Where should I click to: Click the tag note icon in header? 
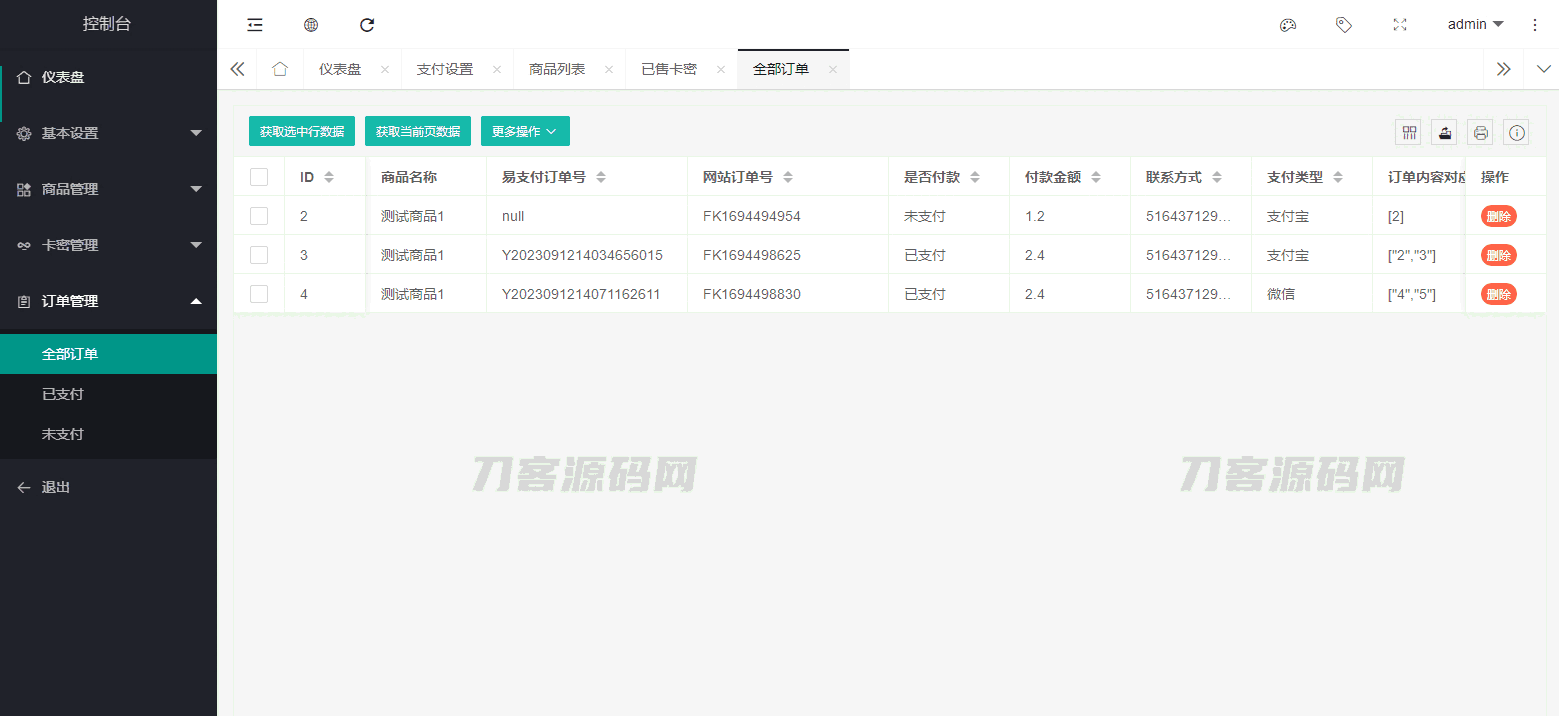click(x=1344, y=25)
